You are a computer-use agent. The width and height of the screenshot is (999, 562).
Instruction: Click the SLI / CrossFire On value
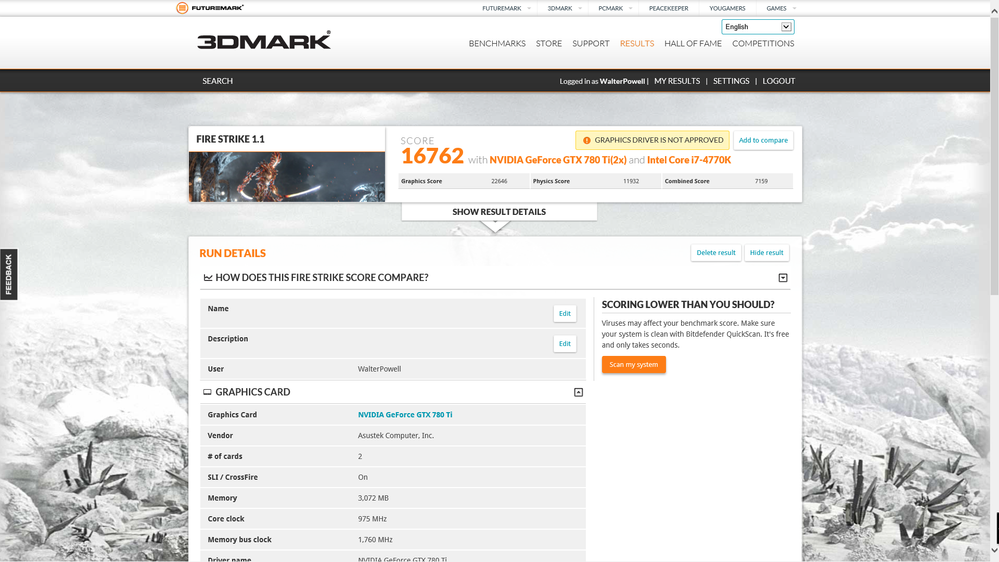click(x=363, y=477)
